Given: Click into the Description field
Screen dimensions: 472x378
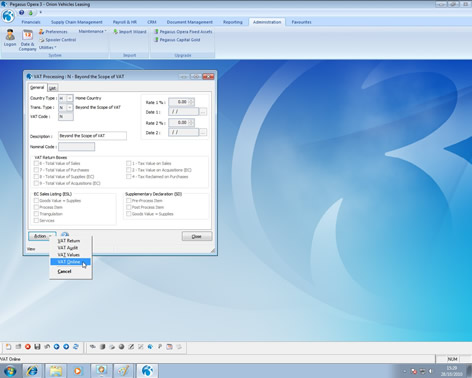Looking at the screenshot, I should pos(92,136).
